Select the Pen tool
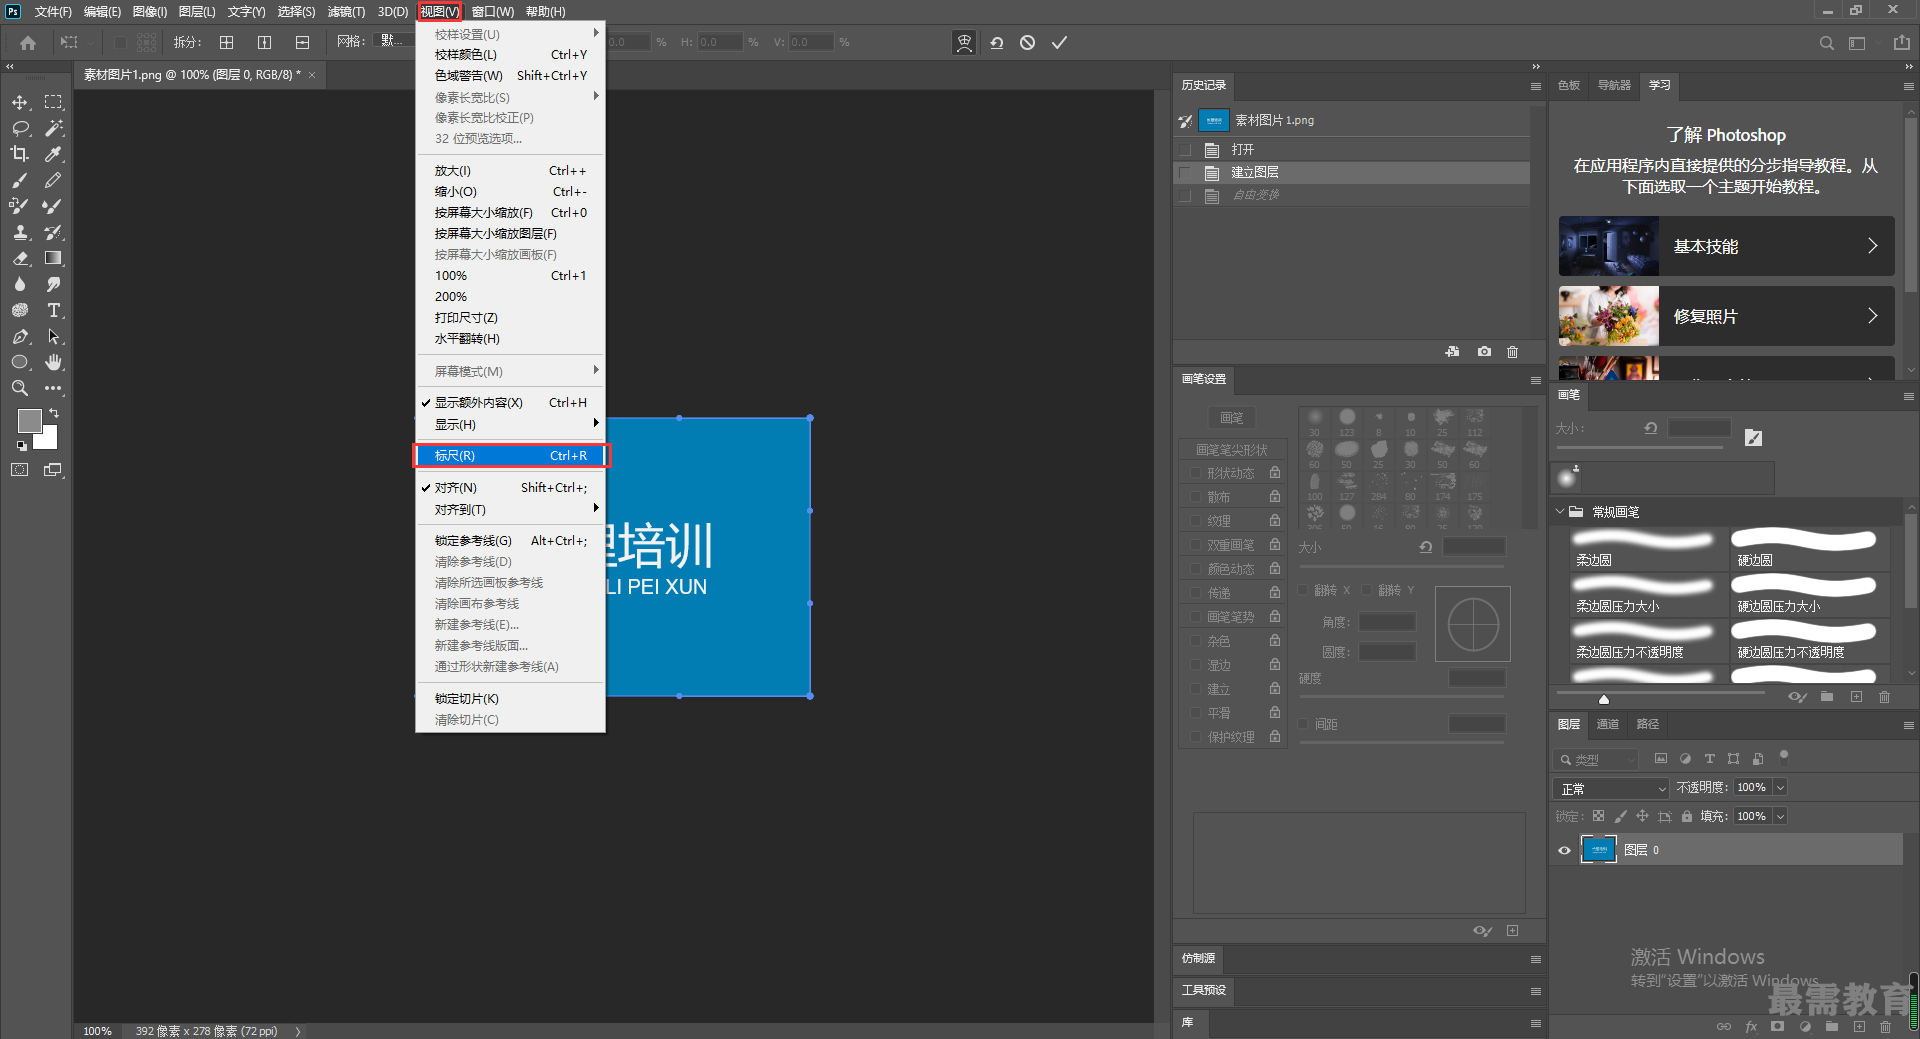This screenshot has width=1920, height=1039. click(20, 336)
